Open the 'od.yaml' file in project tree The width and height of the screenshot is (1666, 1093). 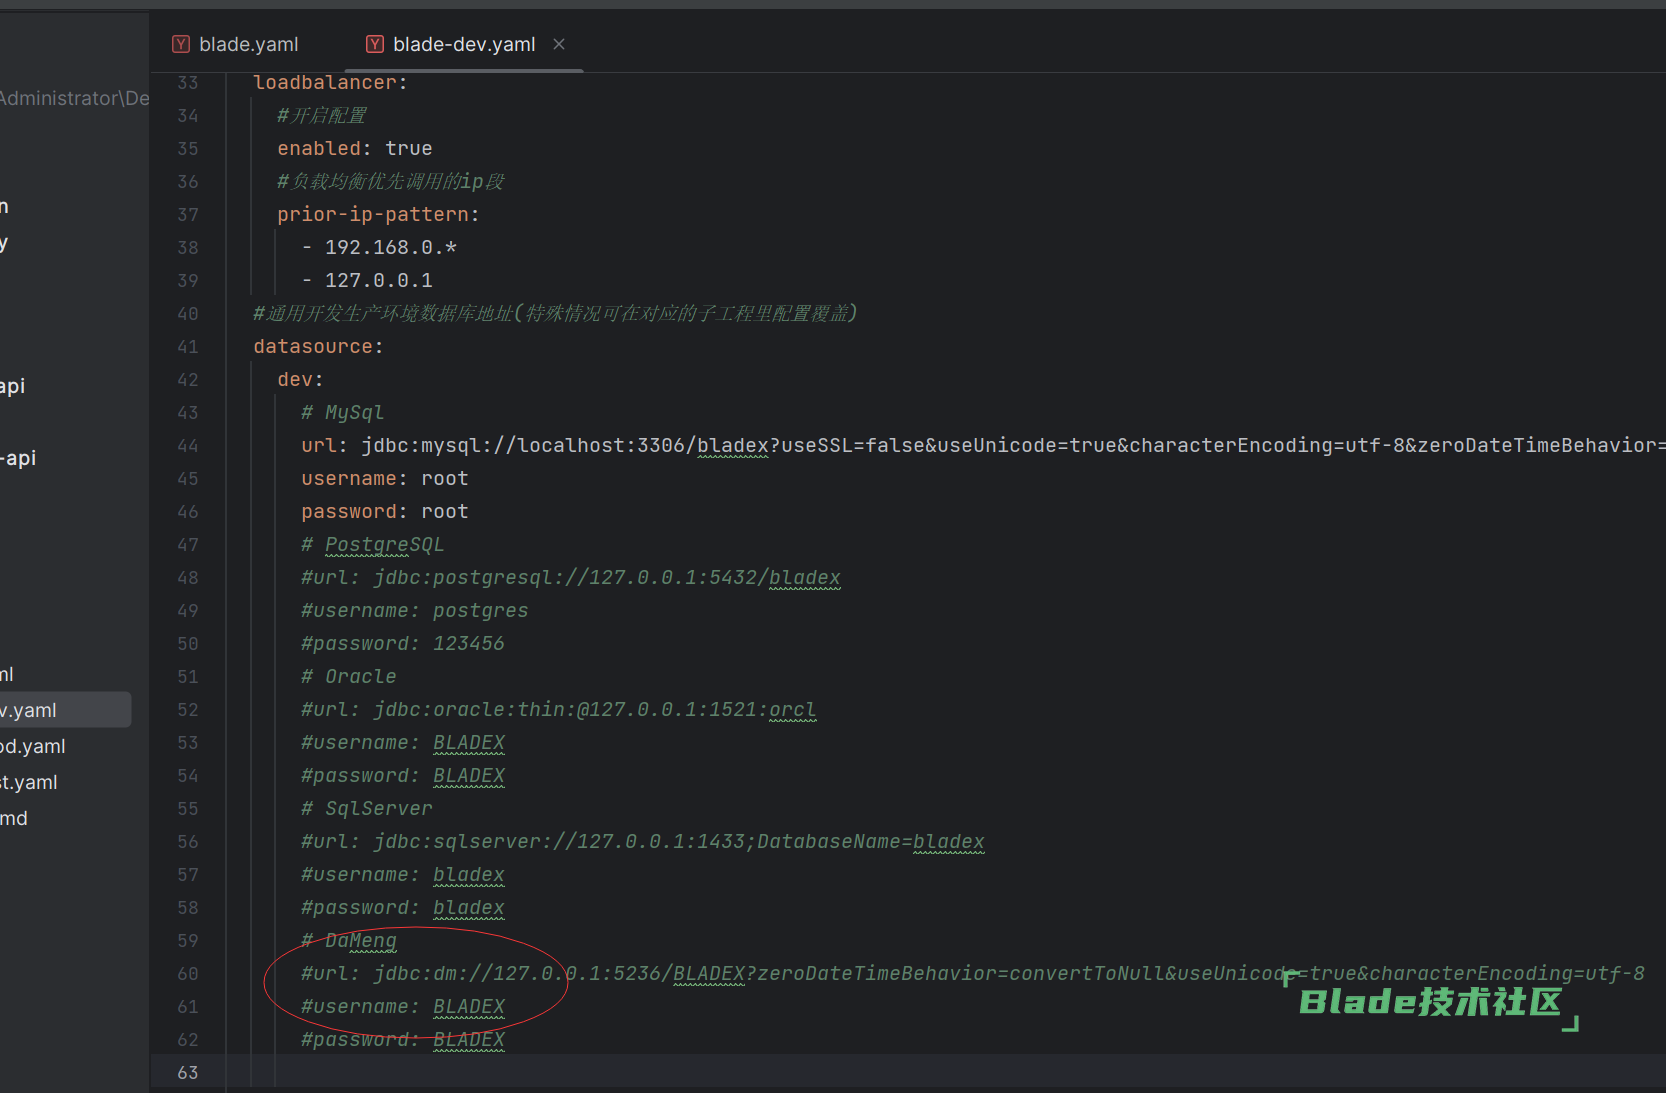coord(33,746)
